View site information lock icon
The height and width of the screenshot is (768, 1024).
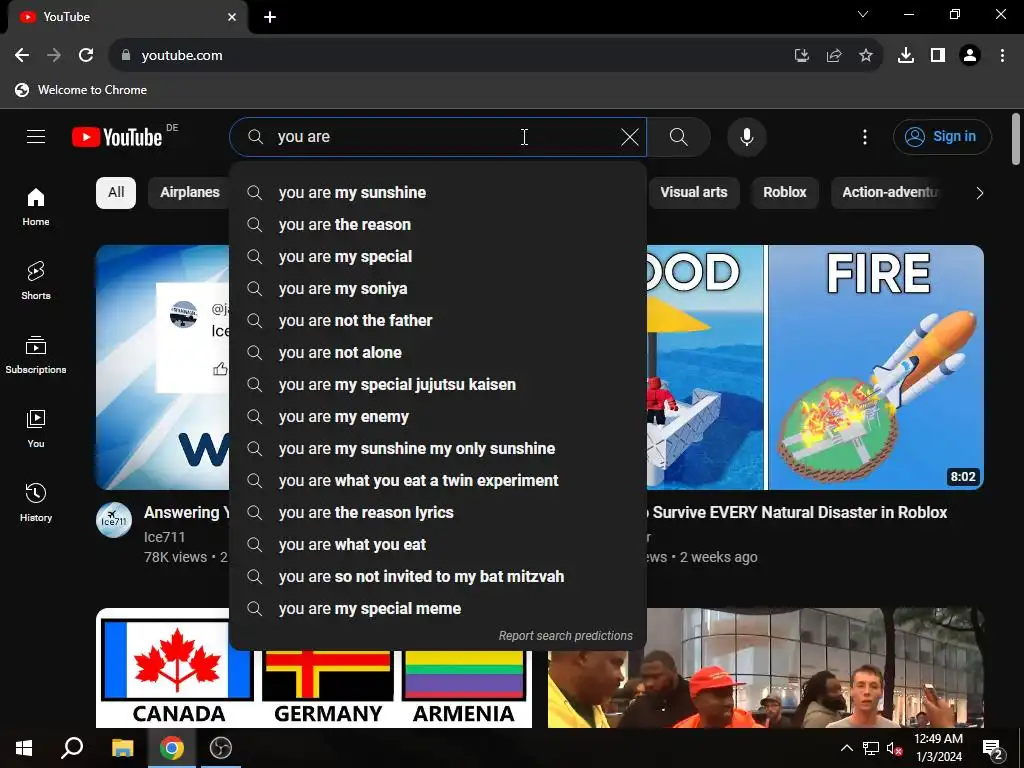click(x=126, y=56)
